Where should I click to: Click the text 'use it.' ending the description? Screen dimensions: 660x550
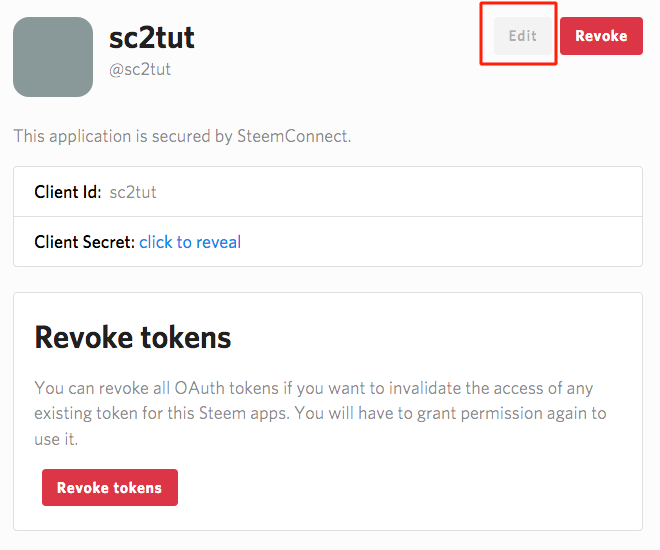point(56,439)
